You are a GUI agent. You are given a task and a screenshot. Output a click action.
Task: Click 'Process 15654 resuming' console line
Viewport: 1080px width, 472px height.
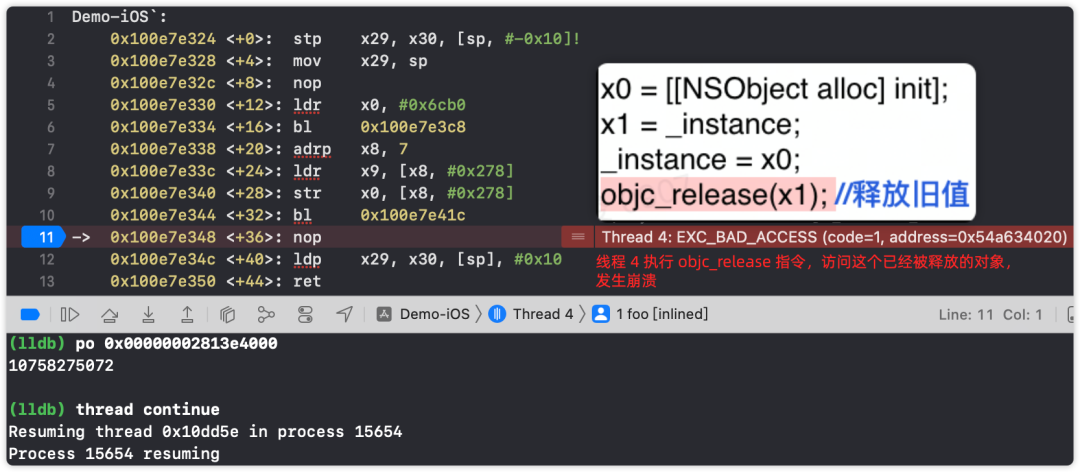point(114,454)
